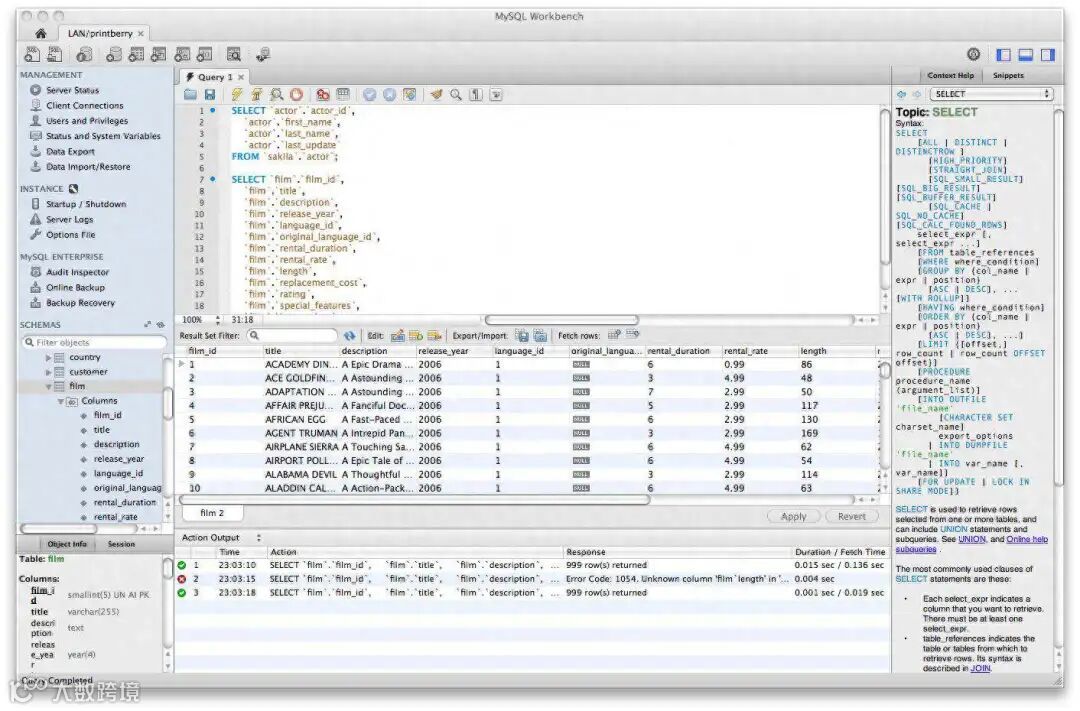Viewport: 1080px width, 711px height.
Task: Select the film 2 result tab
Action: (212, 513)
